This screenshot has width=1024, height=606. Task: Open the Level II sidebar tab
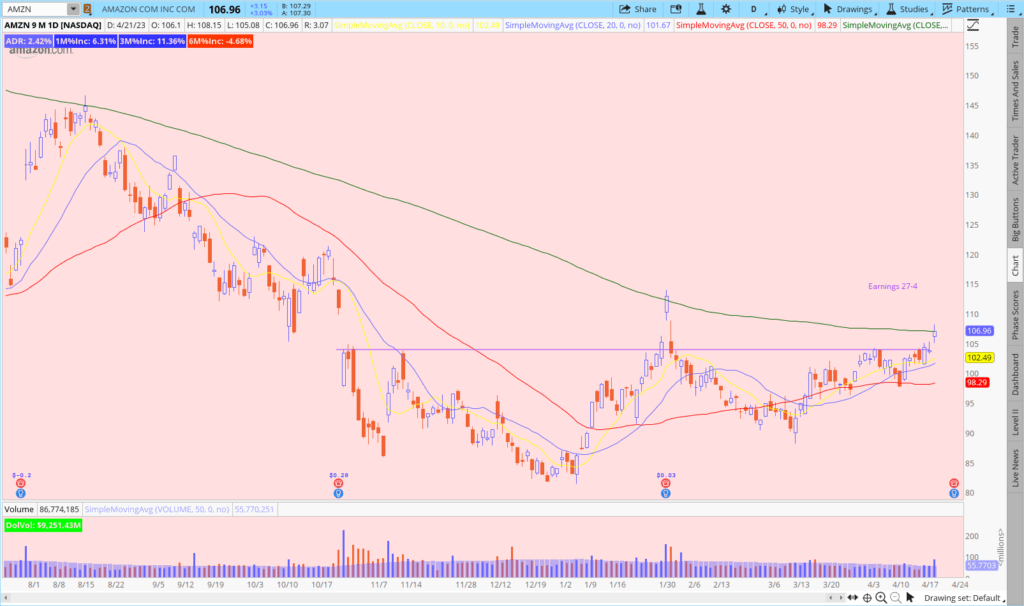1016,422
